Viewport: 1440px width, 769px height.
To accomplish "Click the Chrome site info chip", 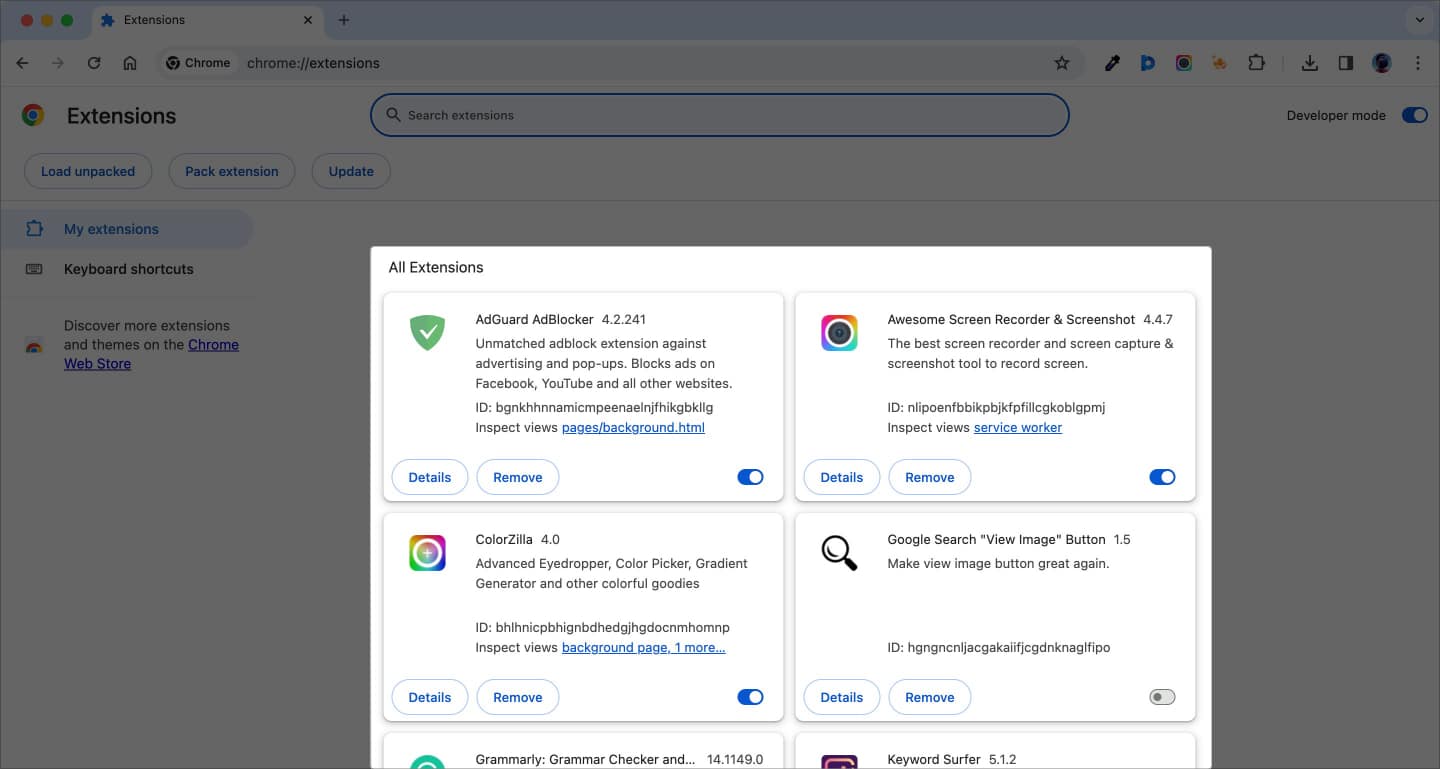I will [x=198, y=63].
